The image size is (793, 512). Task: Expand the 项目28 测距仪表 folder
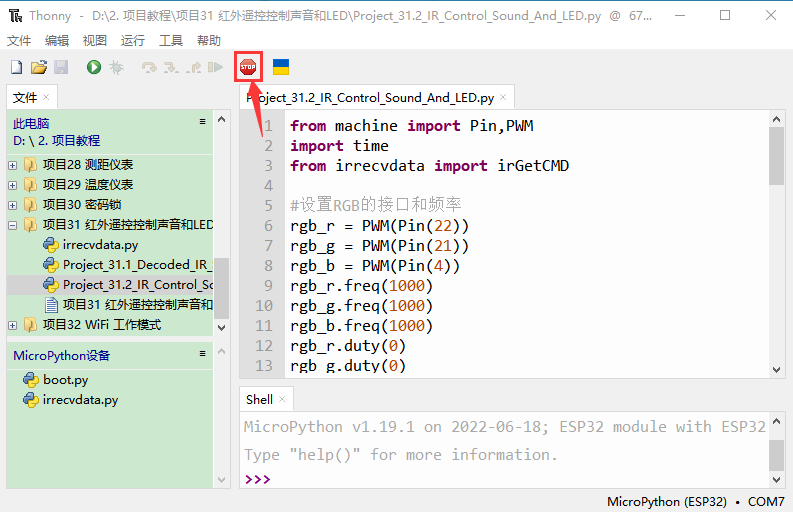coord(12,165)
